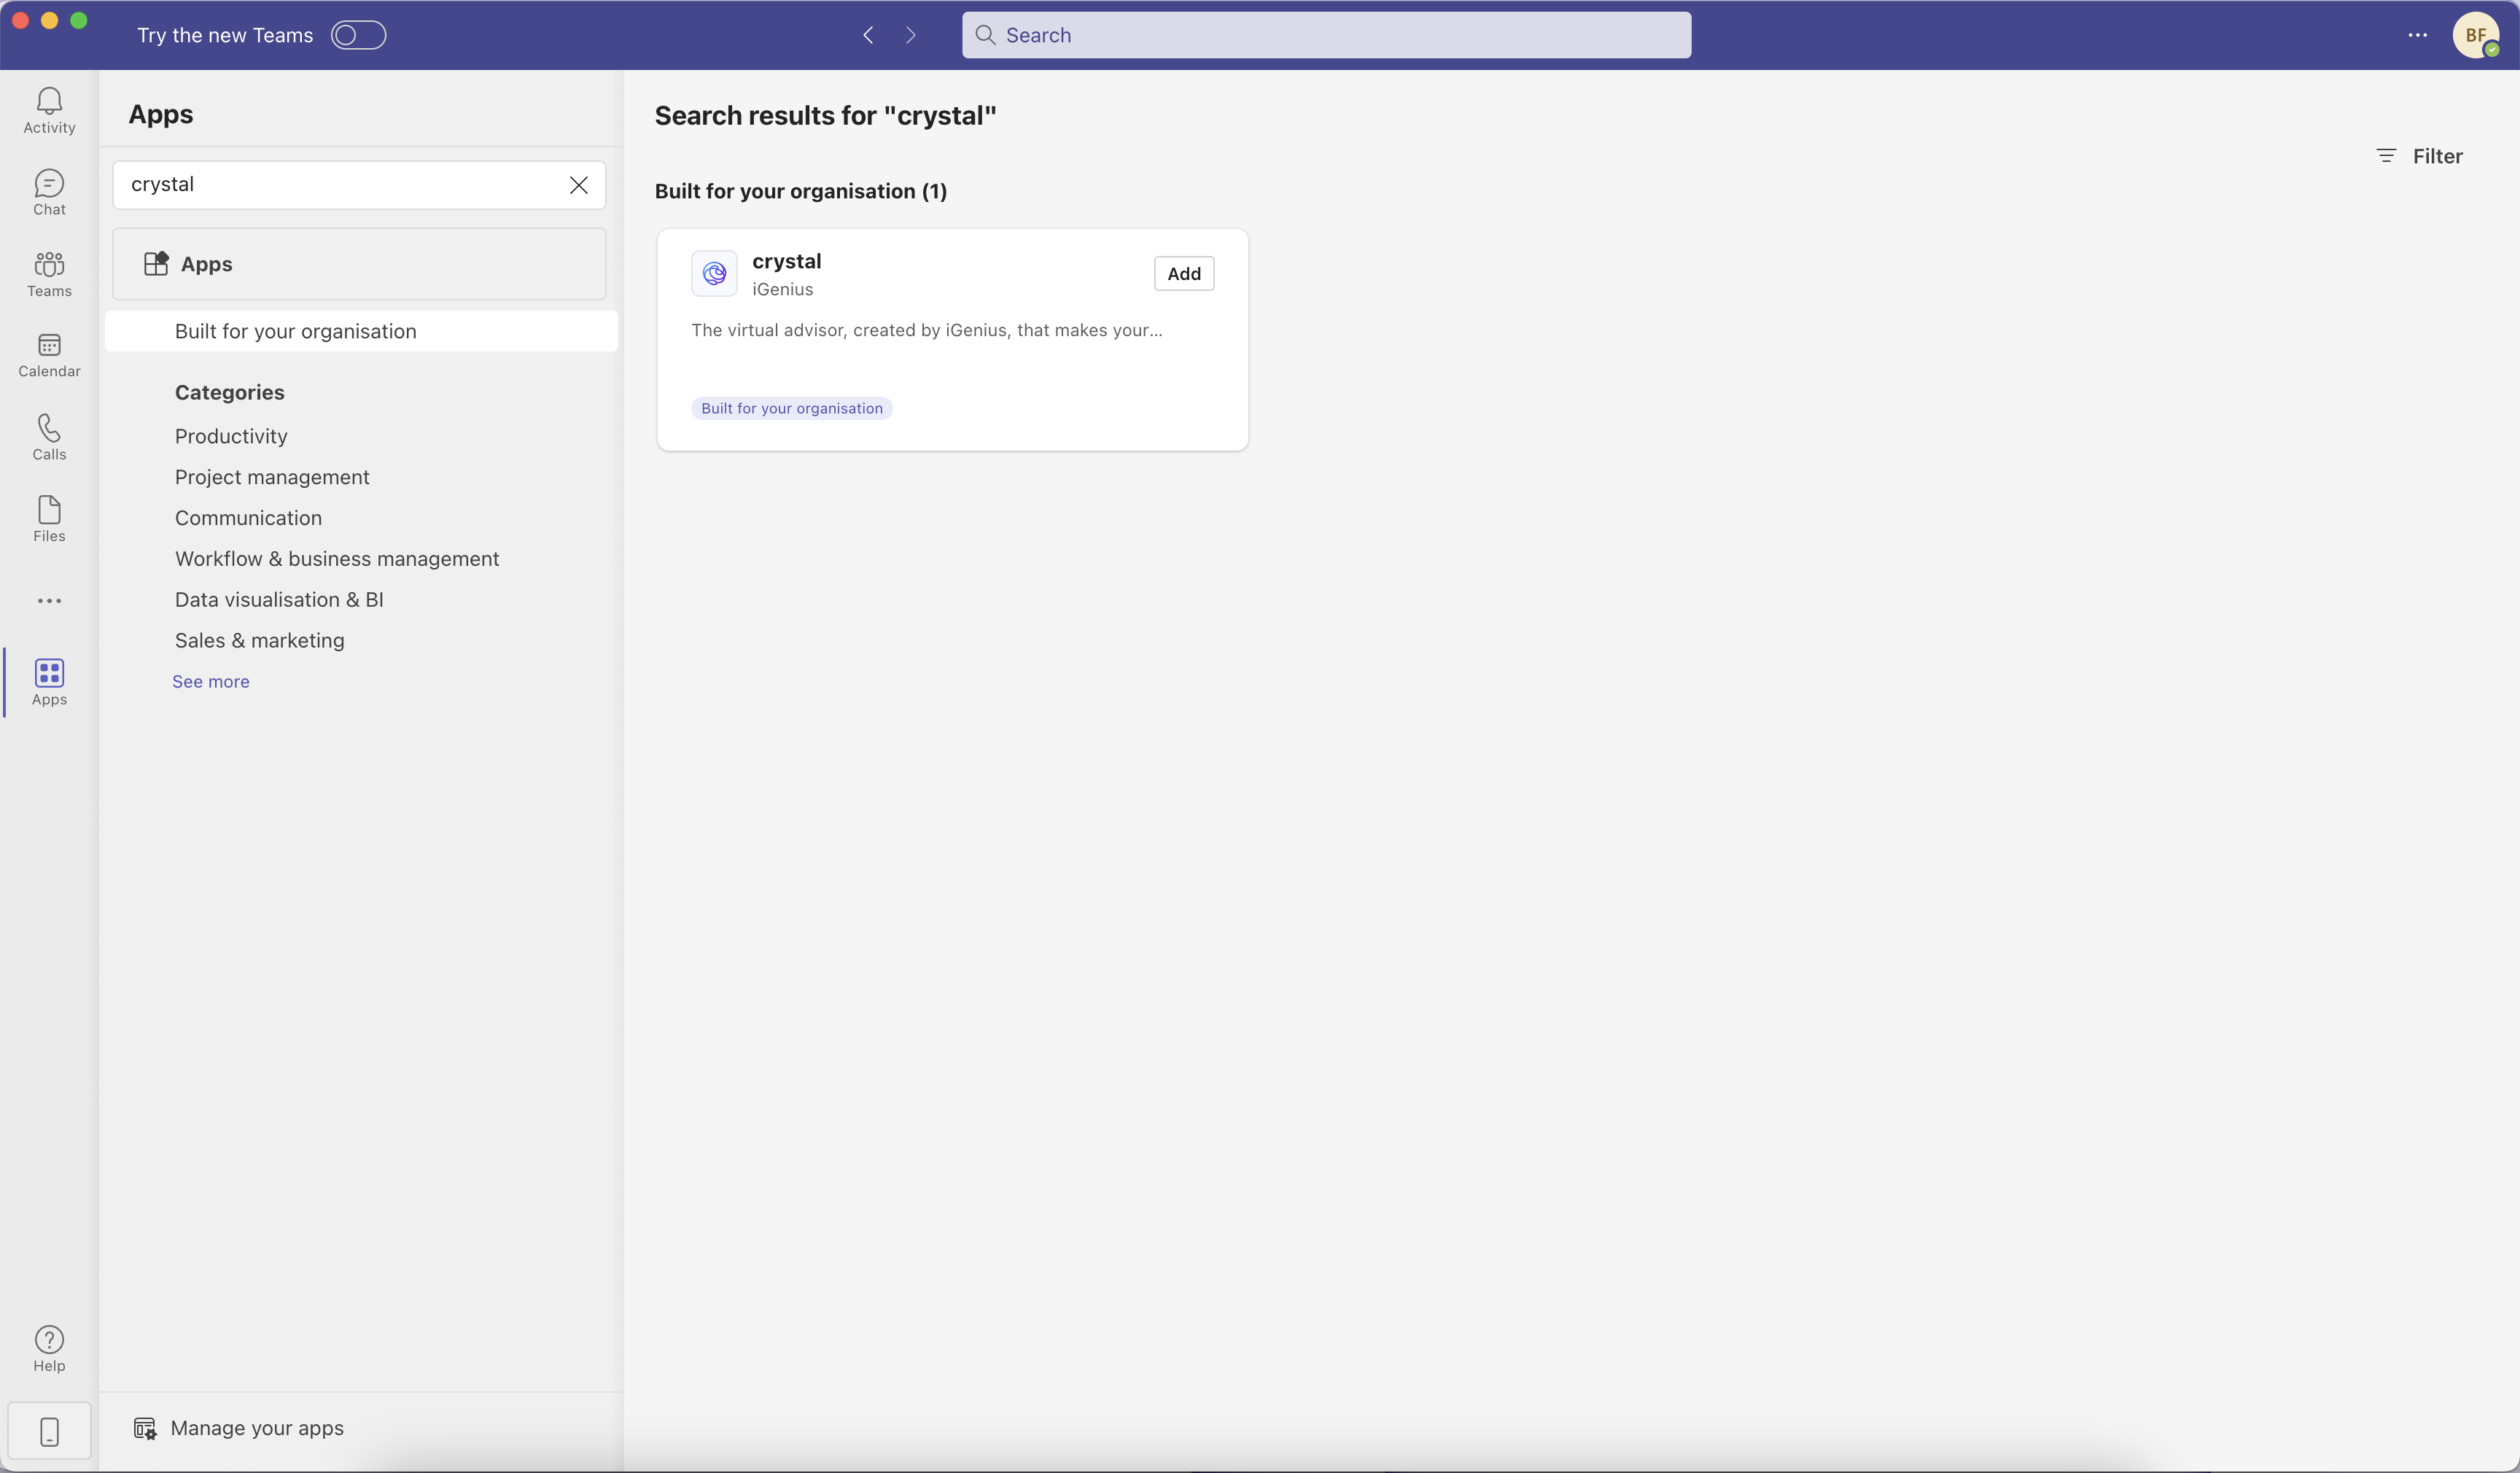
Task: Open the Activity bell icon
Action: (x=49, y=109)
